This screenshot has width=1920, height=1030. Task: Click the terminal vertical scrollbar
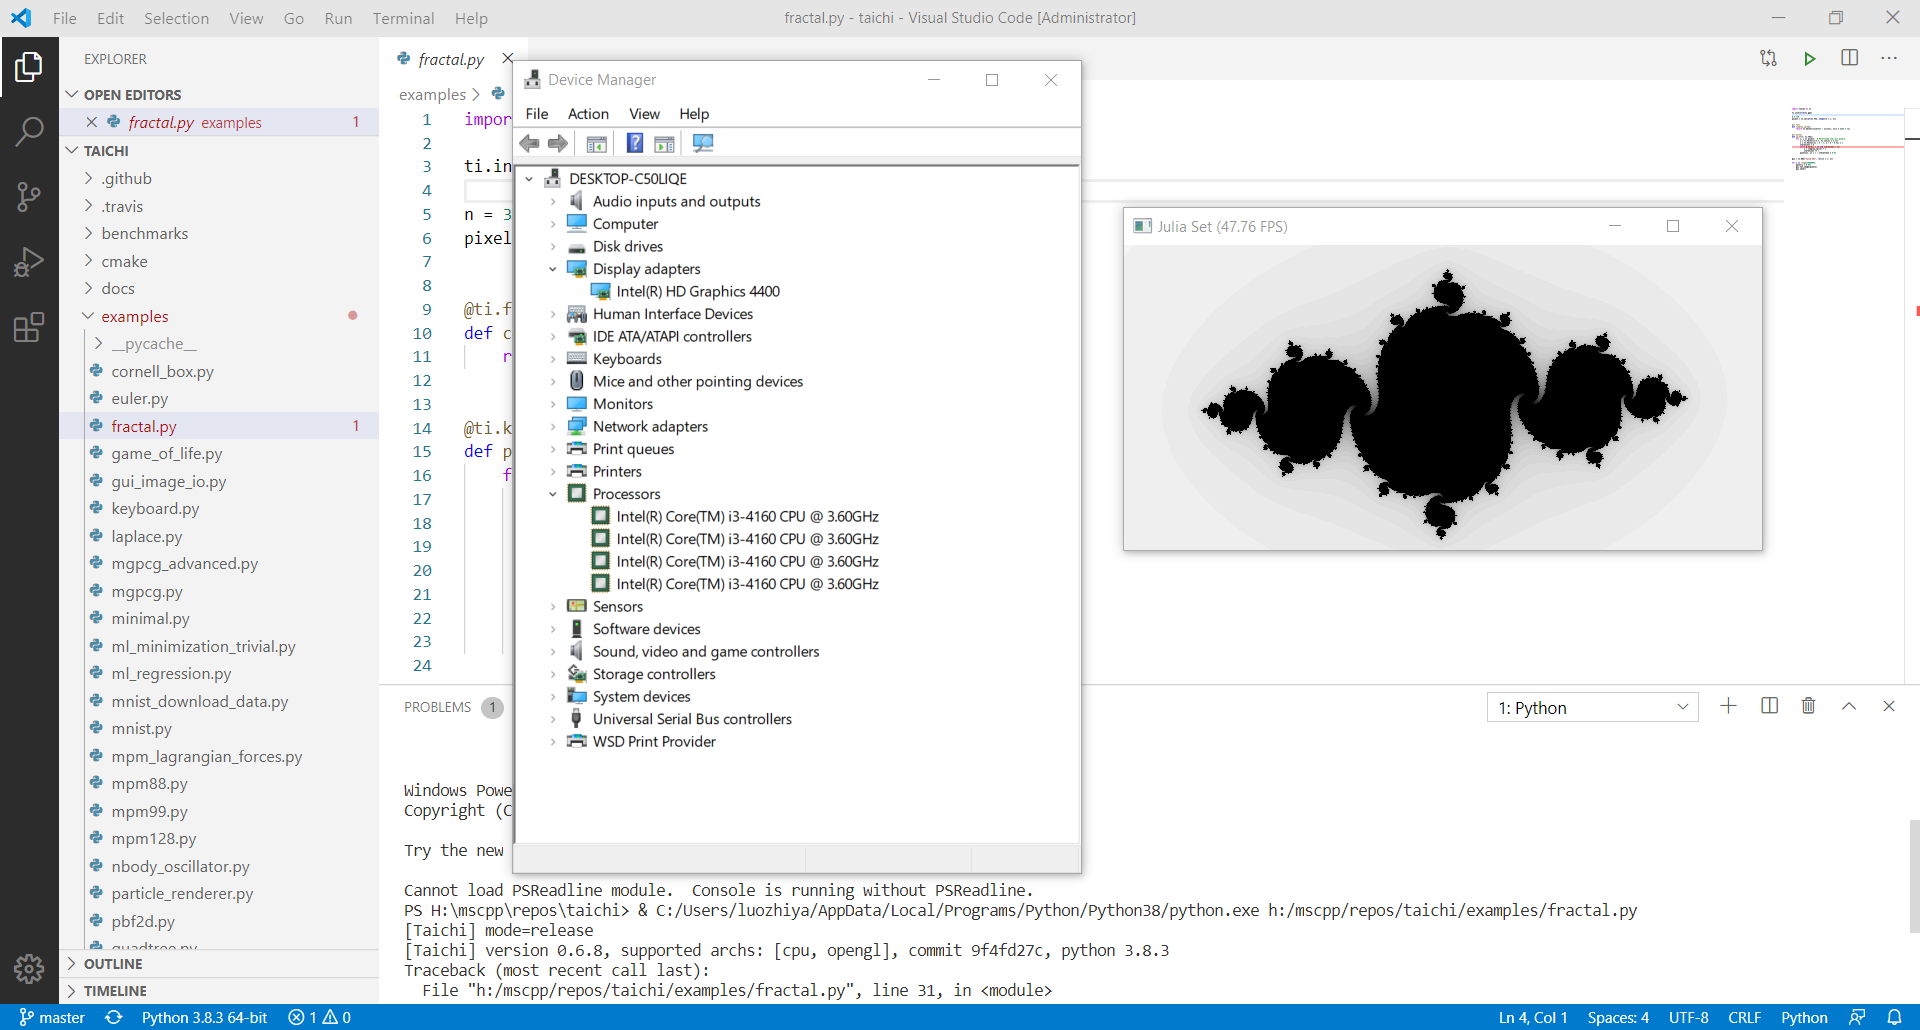point(1914,876)
